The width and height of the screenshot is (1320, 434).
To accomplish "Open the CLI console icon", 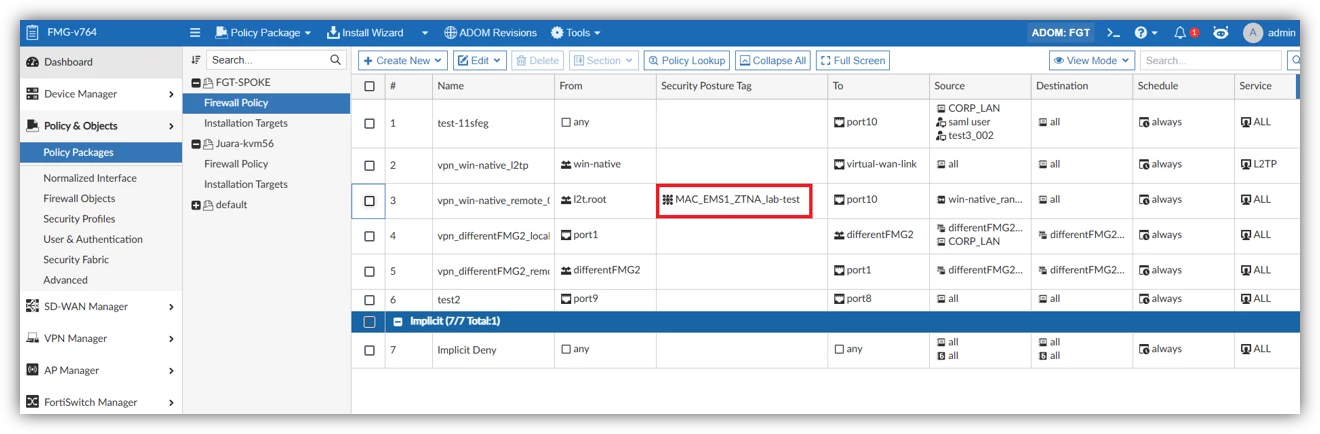I will (1113, 33).
